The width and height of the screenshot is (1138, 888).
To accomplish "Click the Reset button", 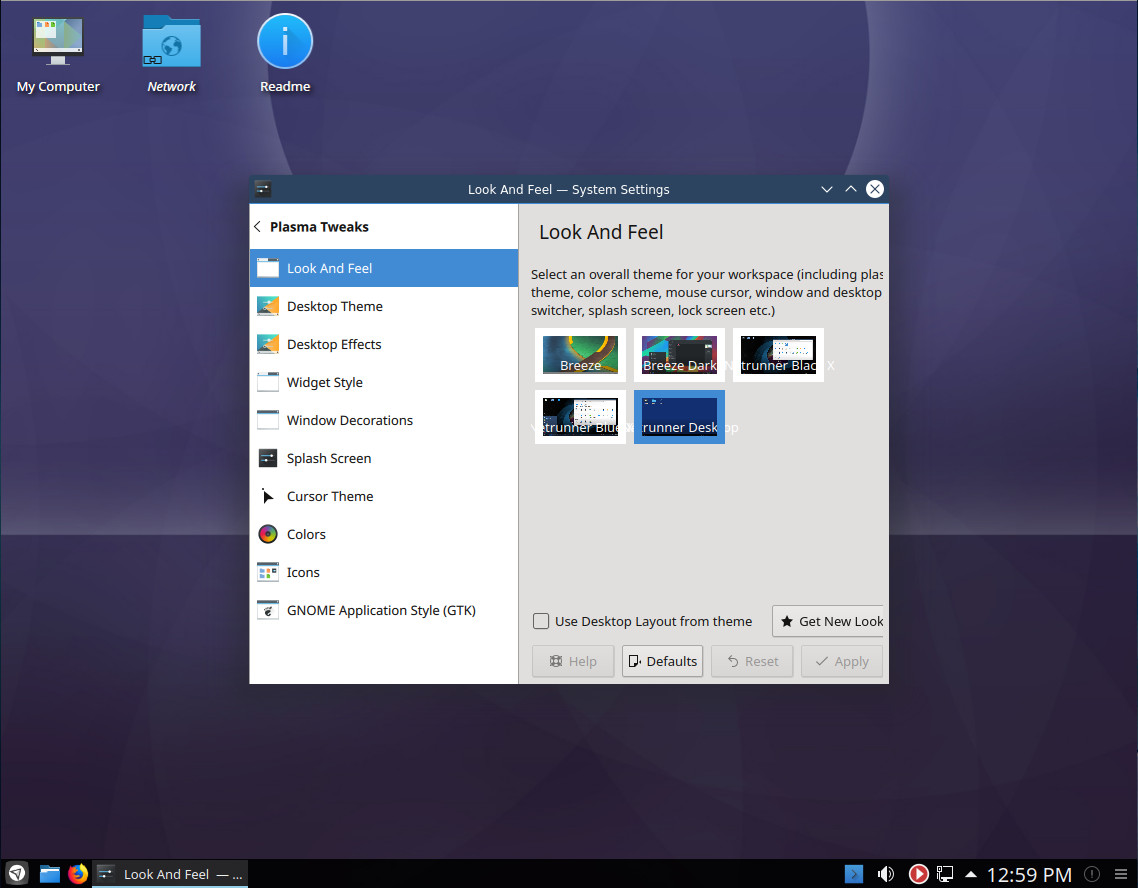I will (752, 661).
